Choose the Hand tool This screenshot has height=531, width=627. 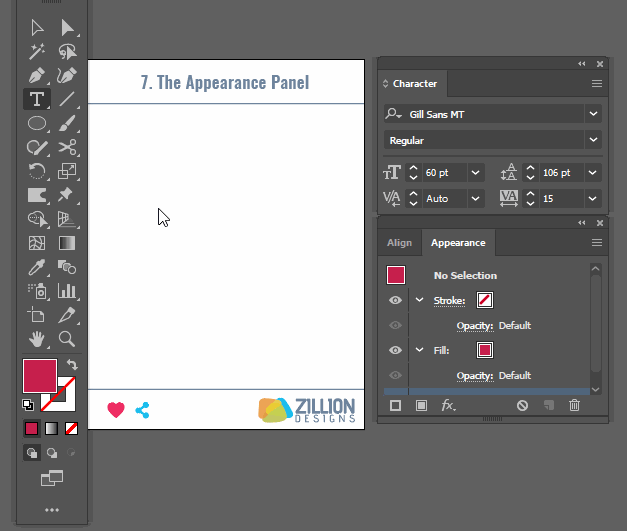pyautogui.click(x=37, y=339)
